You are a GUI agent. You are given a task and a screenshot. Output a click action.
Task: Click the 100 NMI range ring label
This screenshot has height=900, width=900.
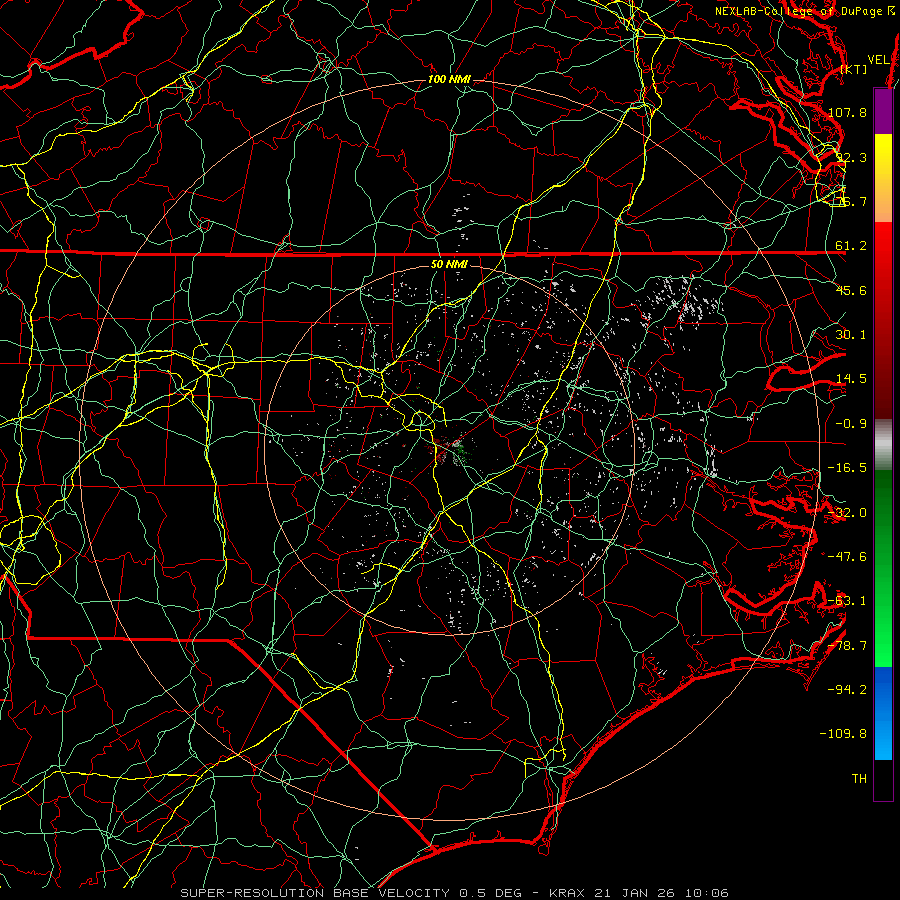pyautogui.click(x=449, y=79)
